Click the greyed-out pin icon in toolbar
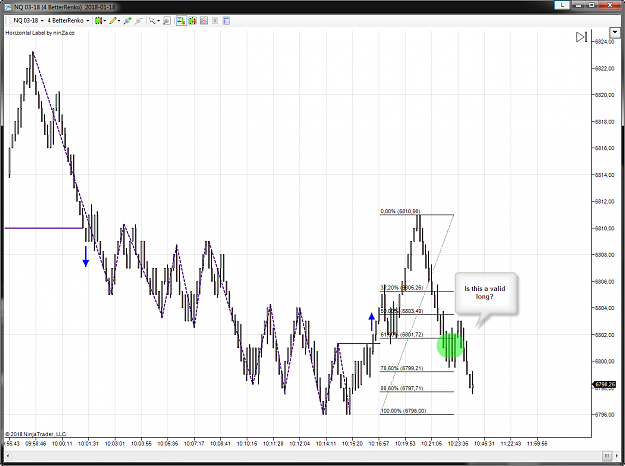The height and width of the screenshot is (466, 625). 138,21
